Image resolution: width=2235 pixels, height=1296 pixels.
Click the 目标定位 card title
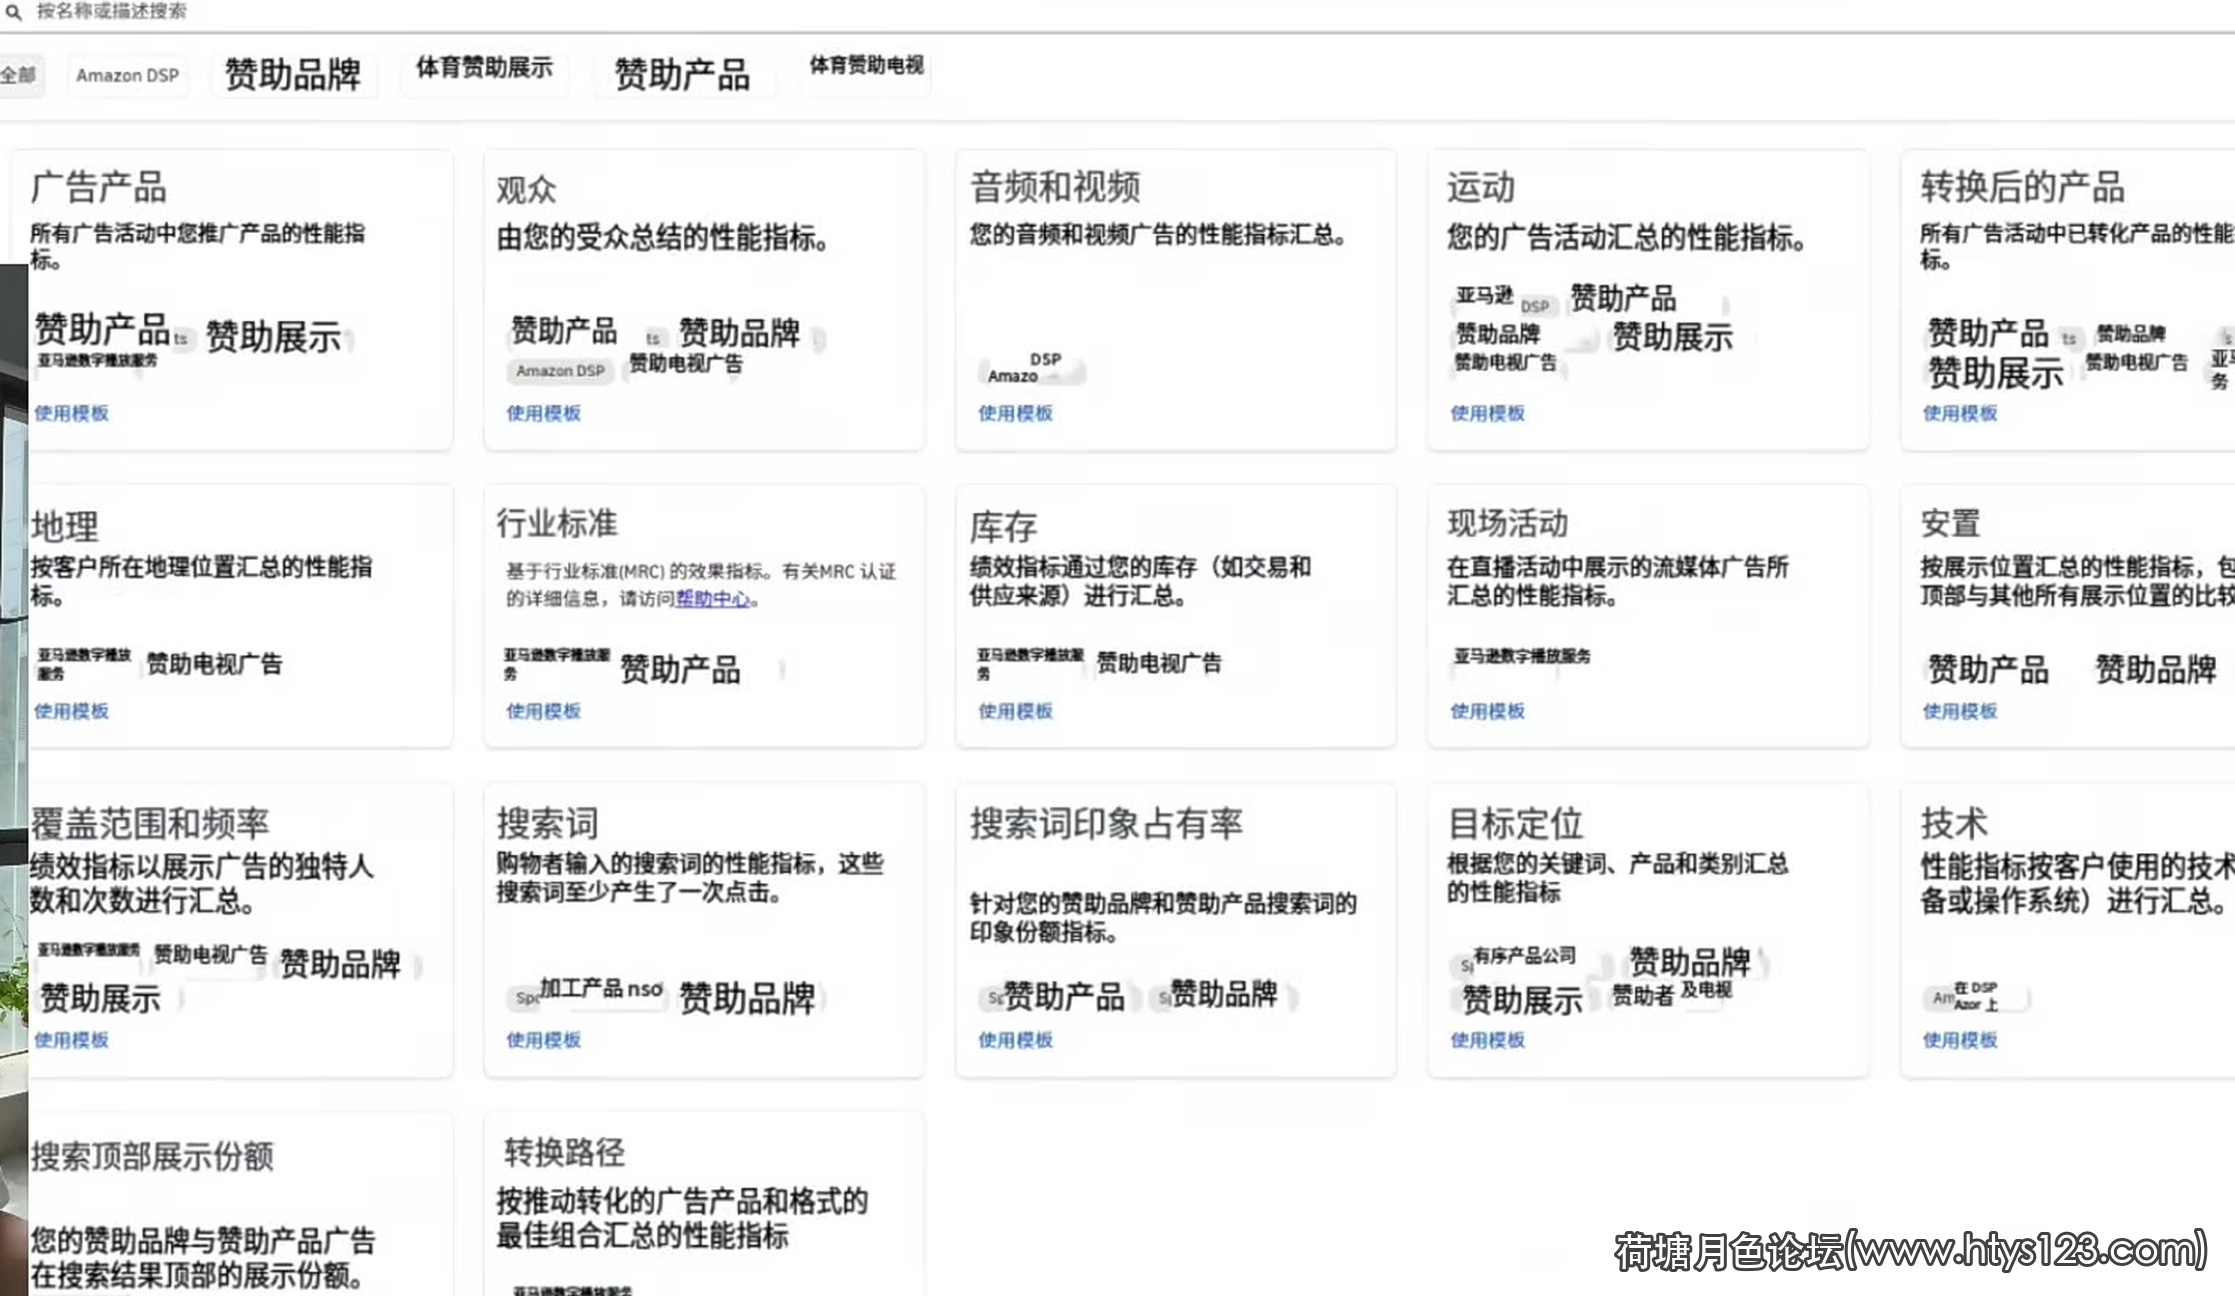point(1515,823)
